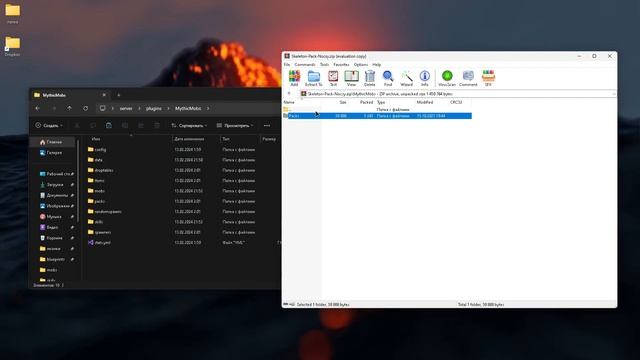Close the MythicMobs Explorer tab
The height and width of the screenshot is (360, 640).
coord(104,95)
